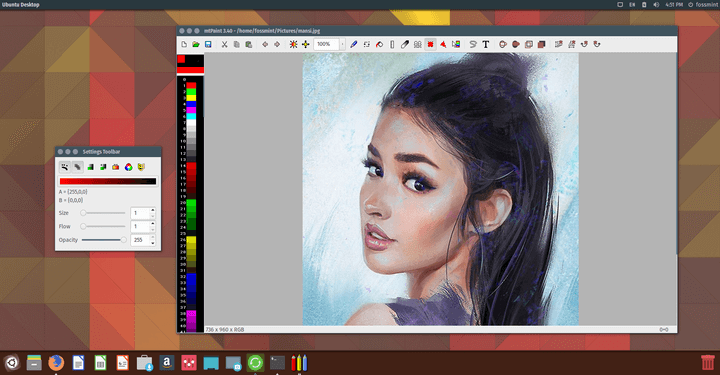
Task: Click the Filled Ellipse icon
Action: pos(516,45)
